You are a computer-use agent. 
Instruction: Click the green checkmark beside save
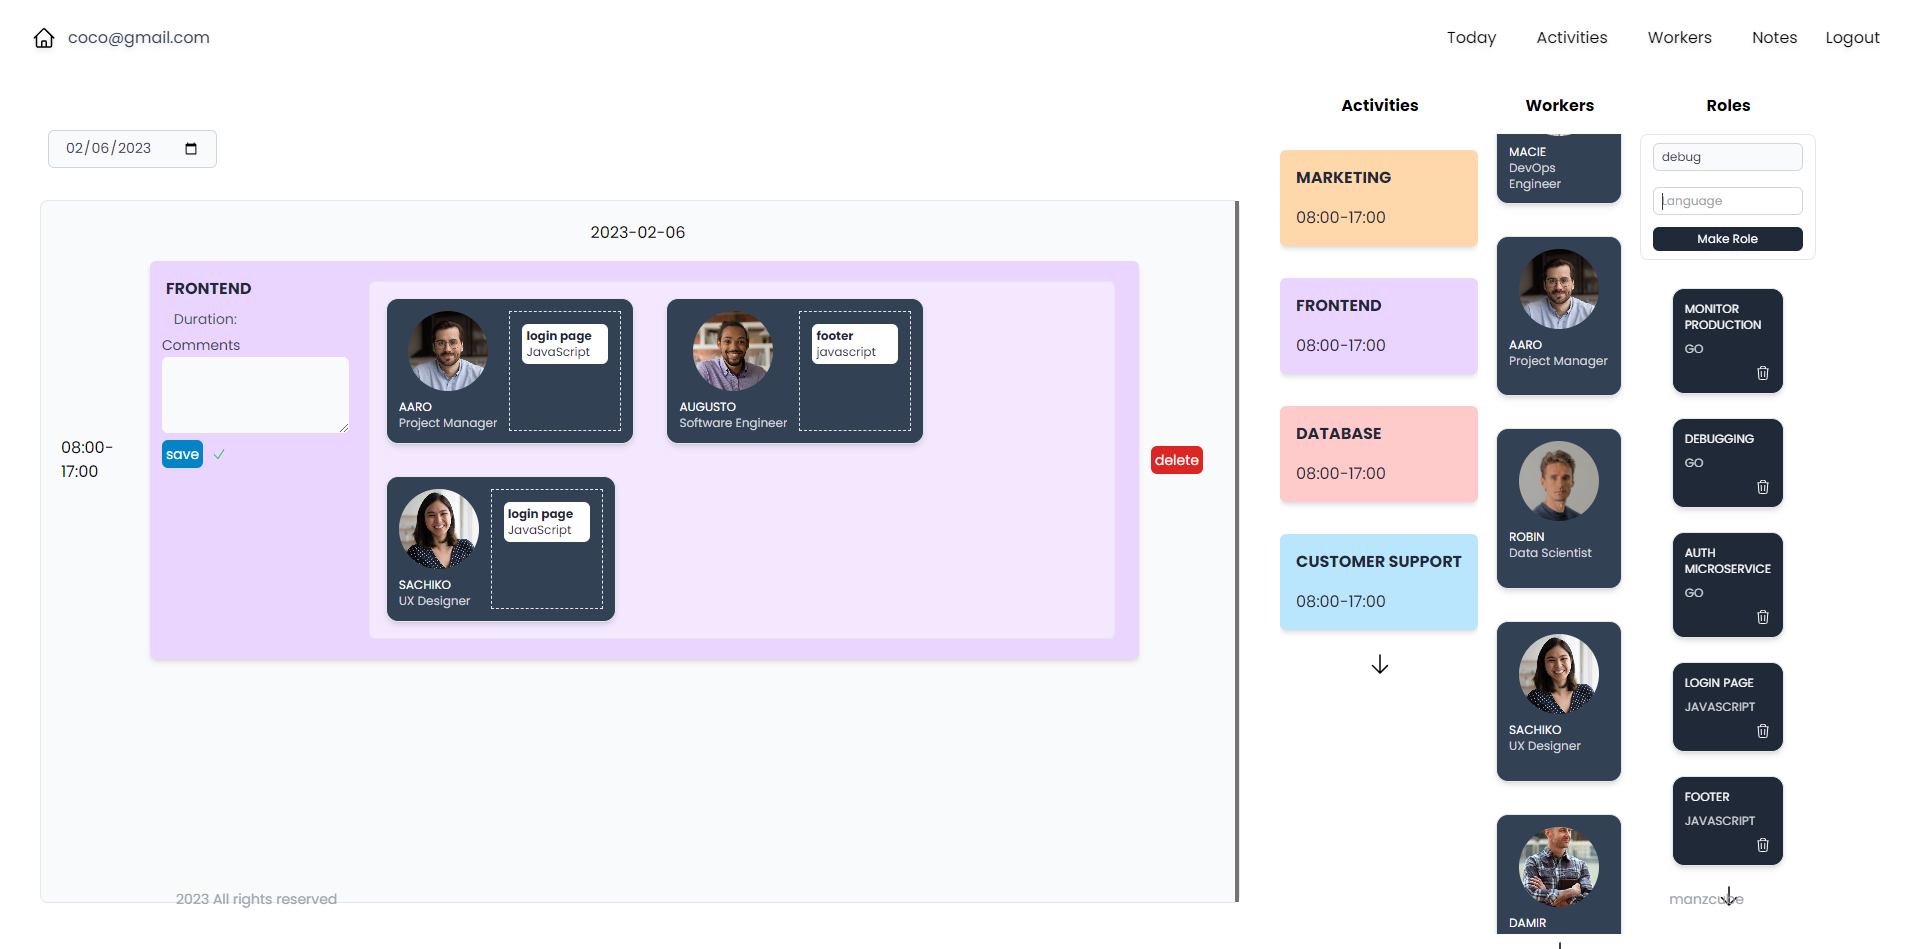[x=219, y=454]
